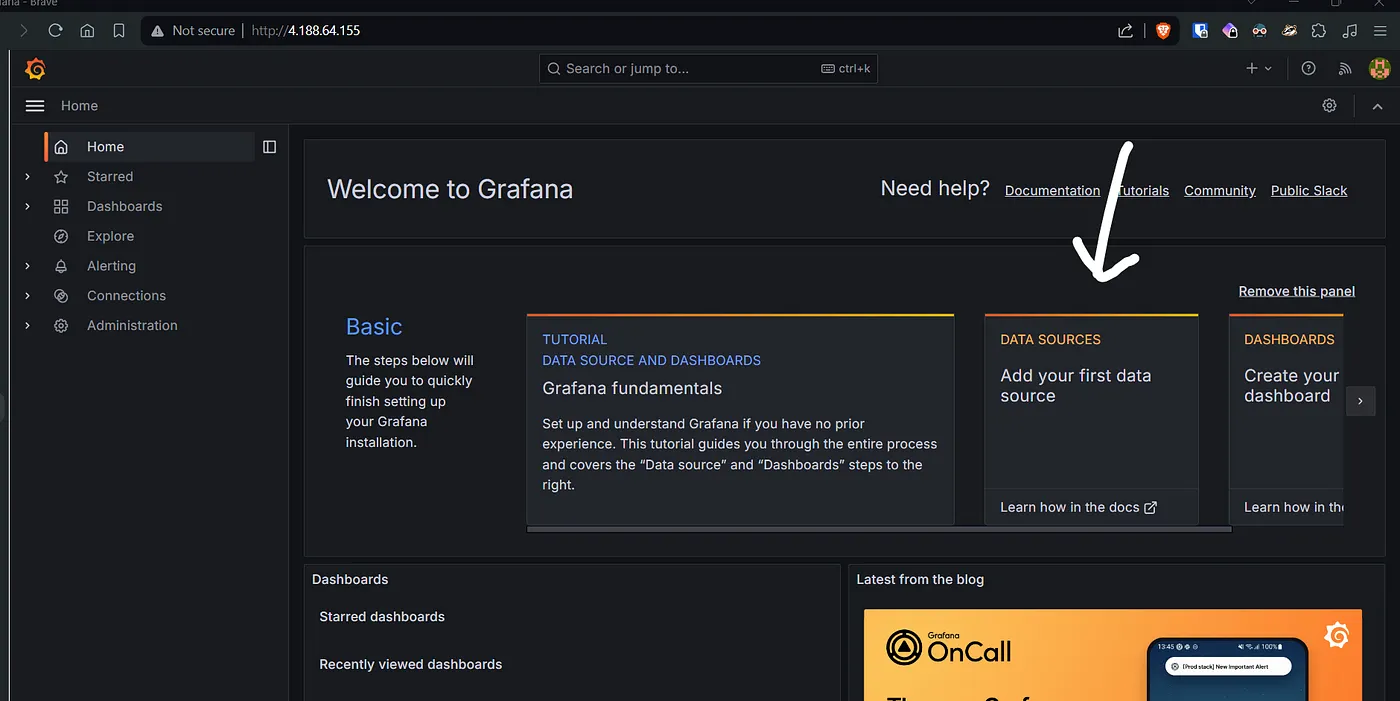Open the purple tag lock extension icon
This screenshot has width=1400, height=701.
(x=1229, y=31)
